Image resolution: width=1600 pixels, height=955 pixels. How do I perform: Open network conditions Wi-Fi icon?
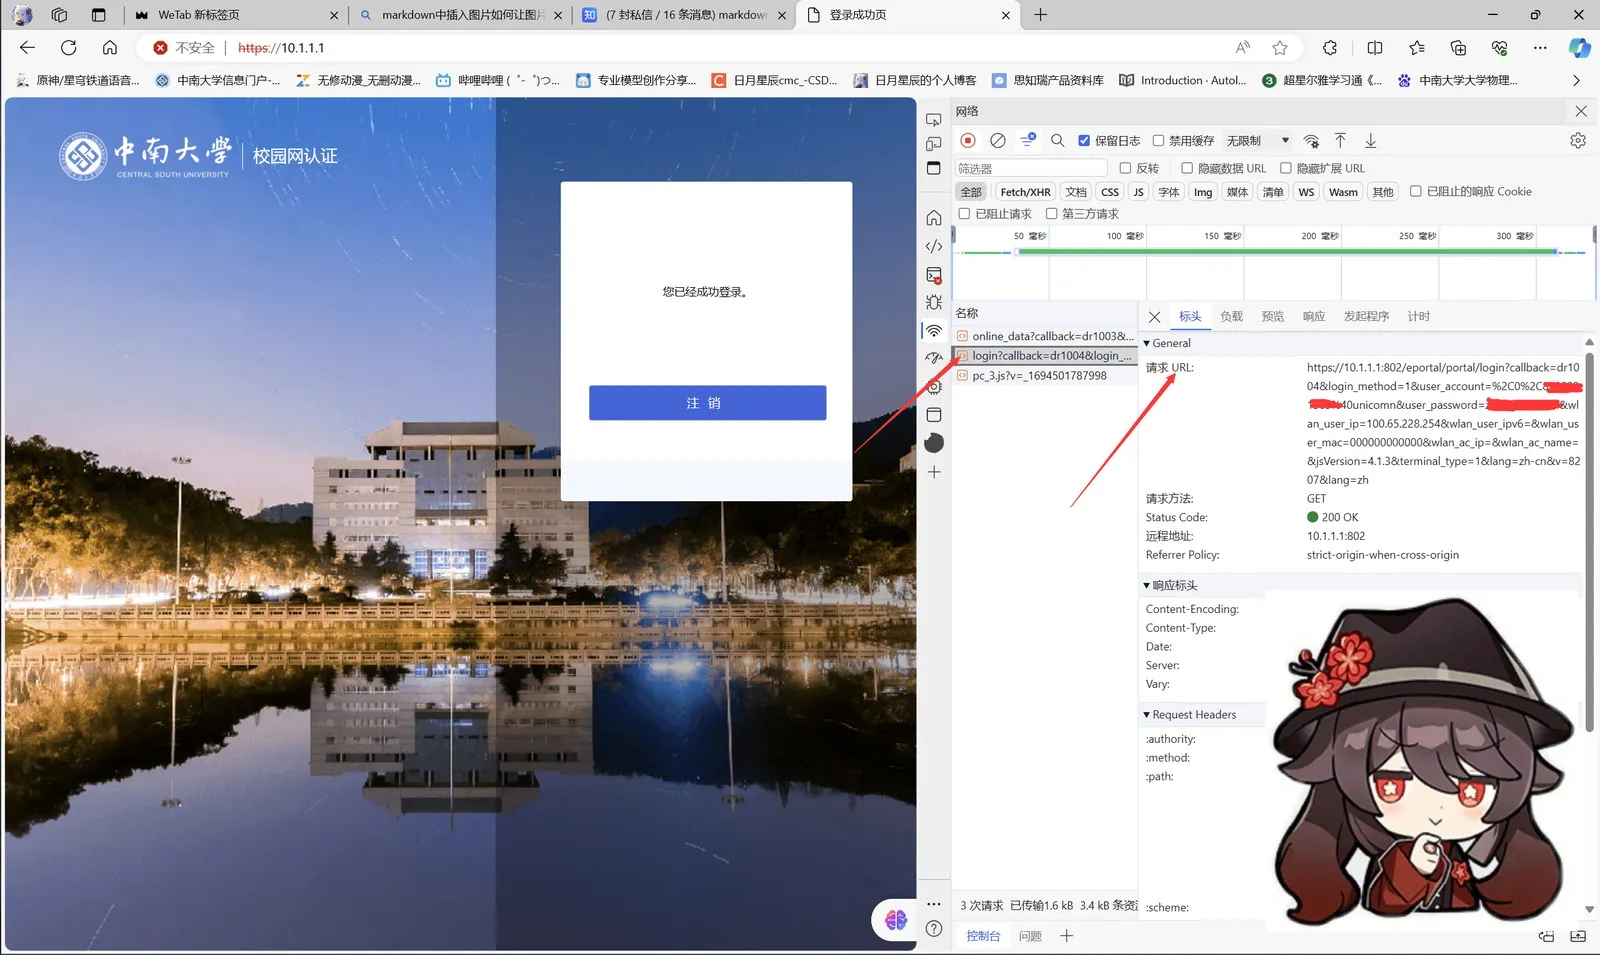pyautogui.click(x=1311, y=141)
